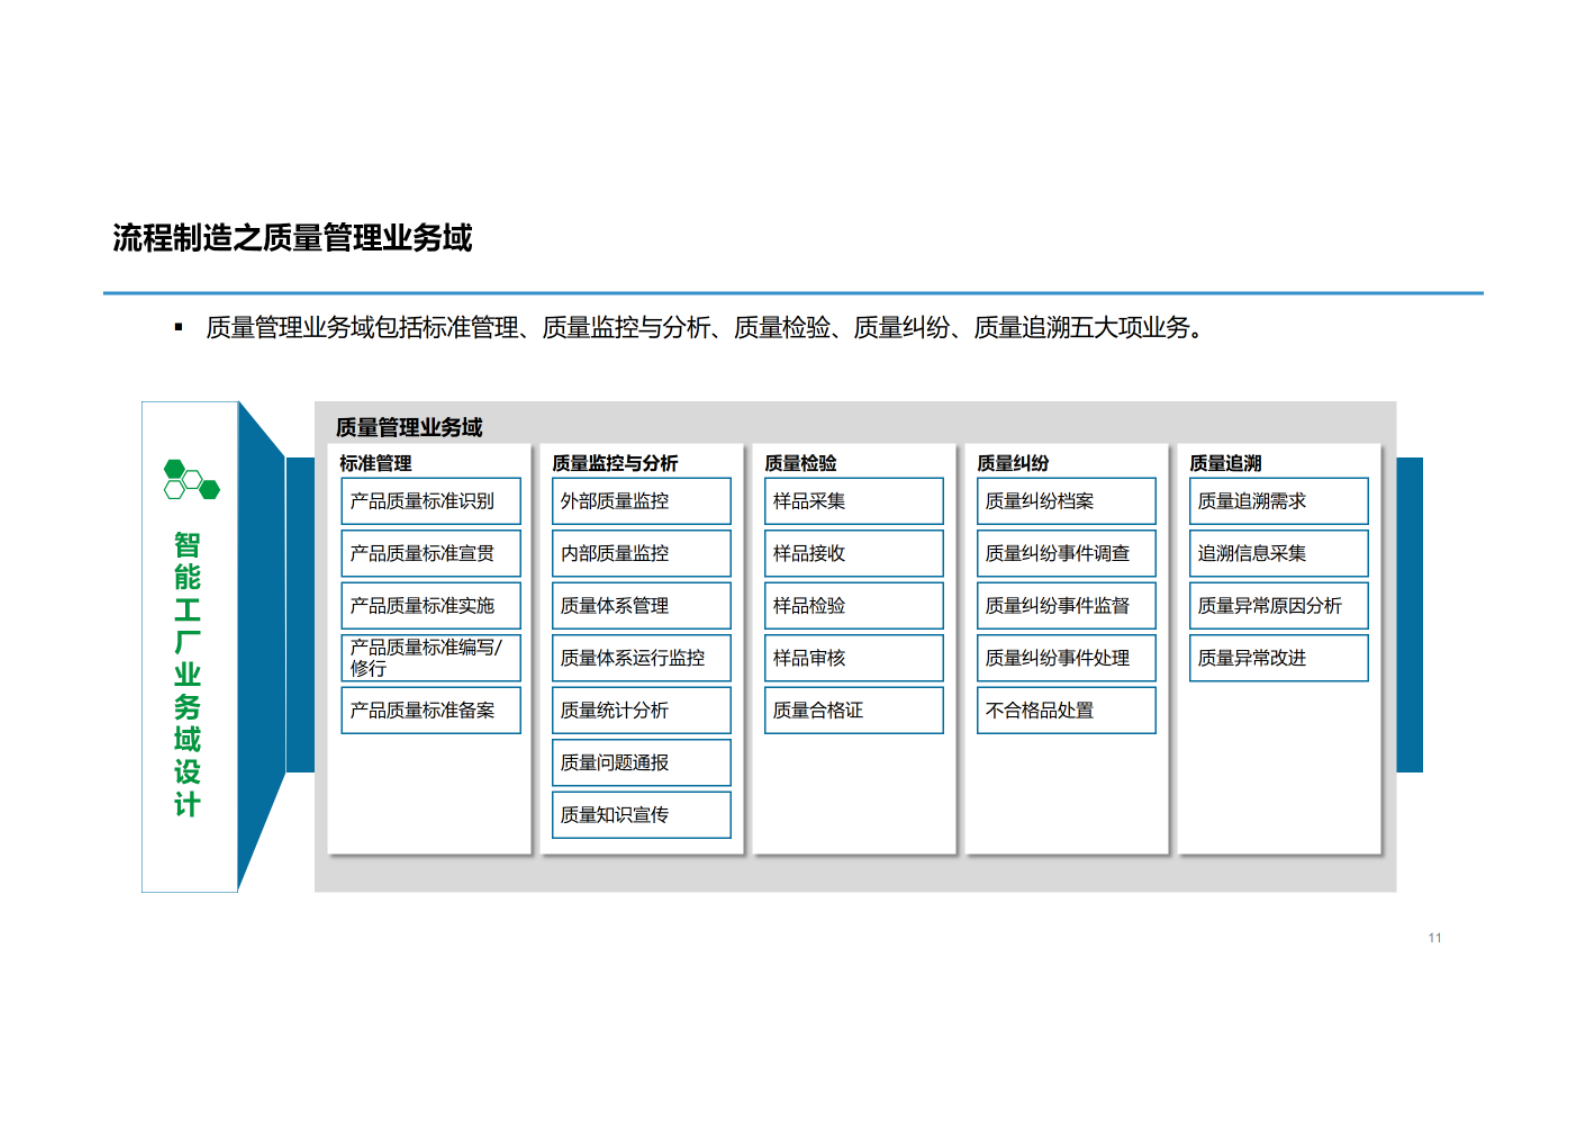The height and width of the screenshot is (1122, 1587).
Task: Click the 质量追溯需求 box
Action: [x=1278, y=501]
